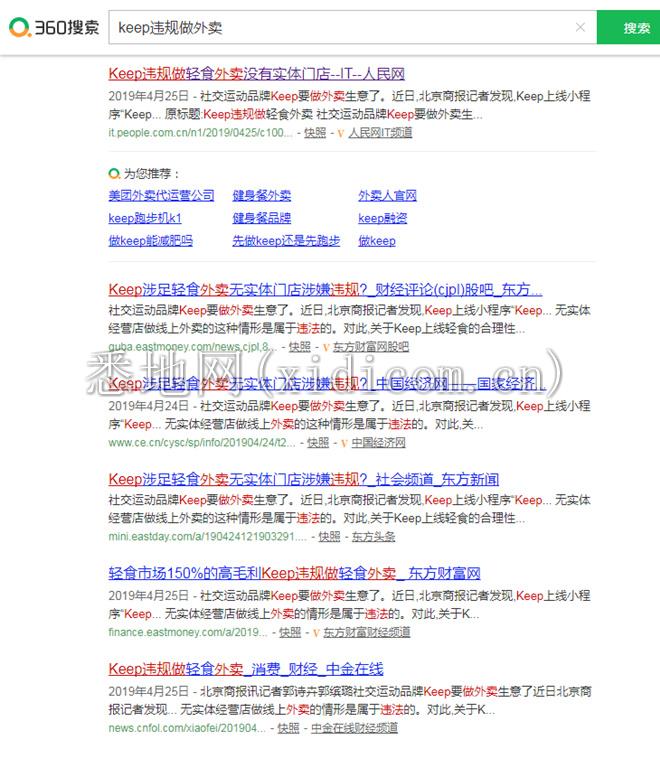This screenshot has height=761, width=660.
Task: Click URL text www.ce.cn/cysc/sp/info
Action: tap(202, 443)
